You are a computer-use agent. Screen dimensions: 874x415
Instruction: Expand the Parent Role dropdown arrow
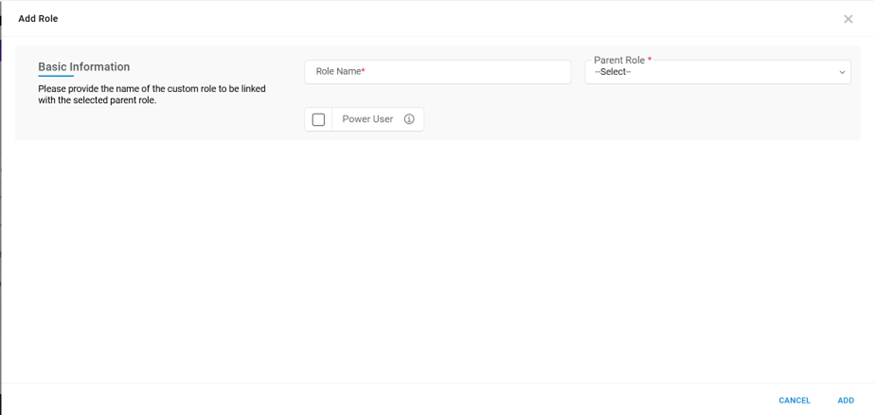point(842,72)
